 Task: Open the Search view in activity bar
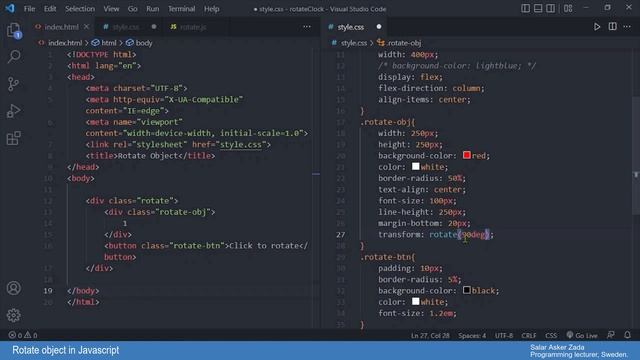pyautogui.click(x=13, y=57)
